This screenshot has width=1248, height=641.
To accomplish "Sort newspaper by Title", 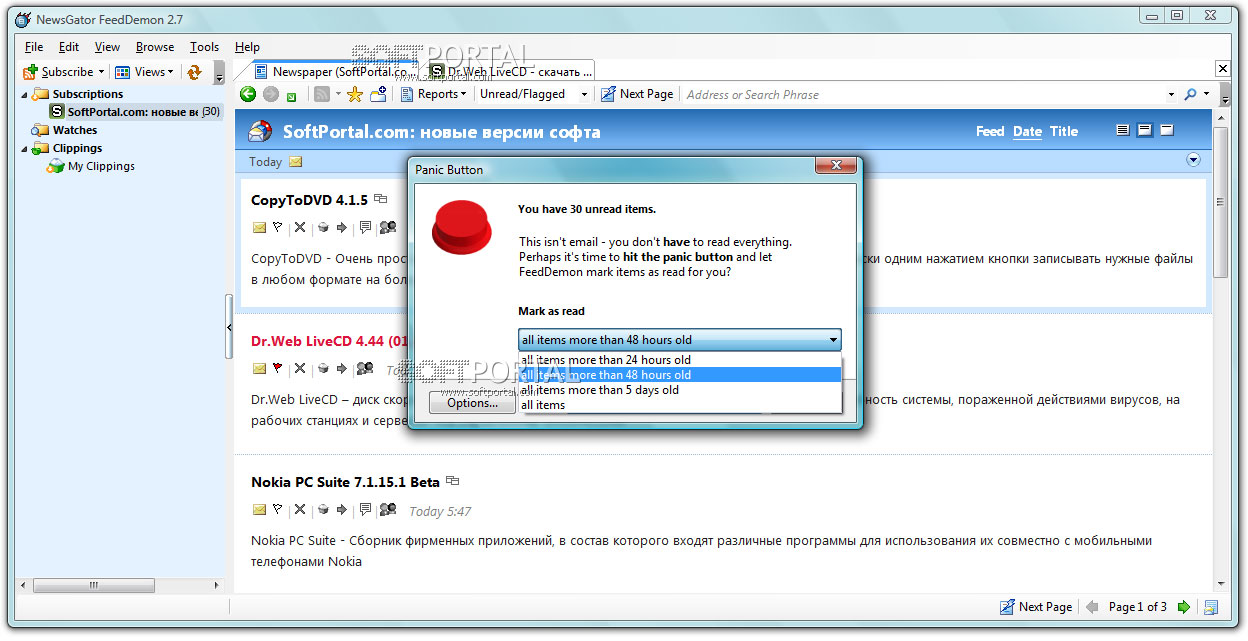I will pyautogui.click(x=1064, y=131).
